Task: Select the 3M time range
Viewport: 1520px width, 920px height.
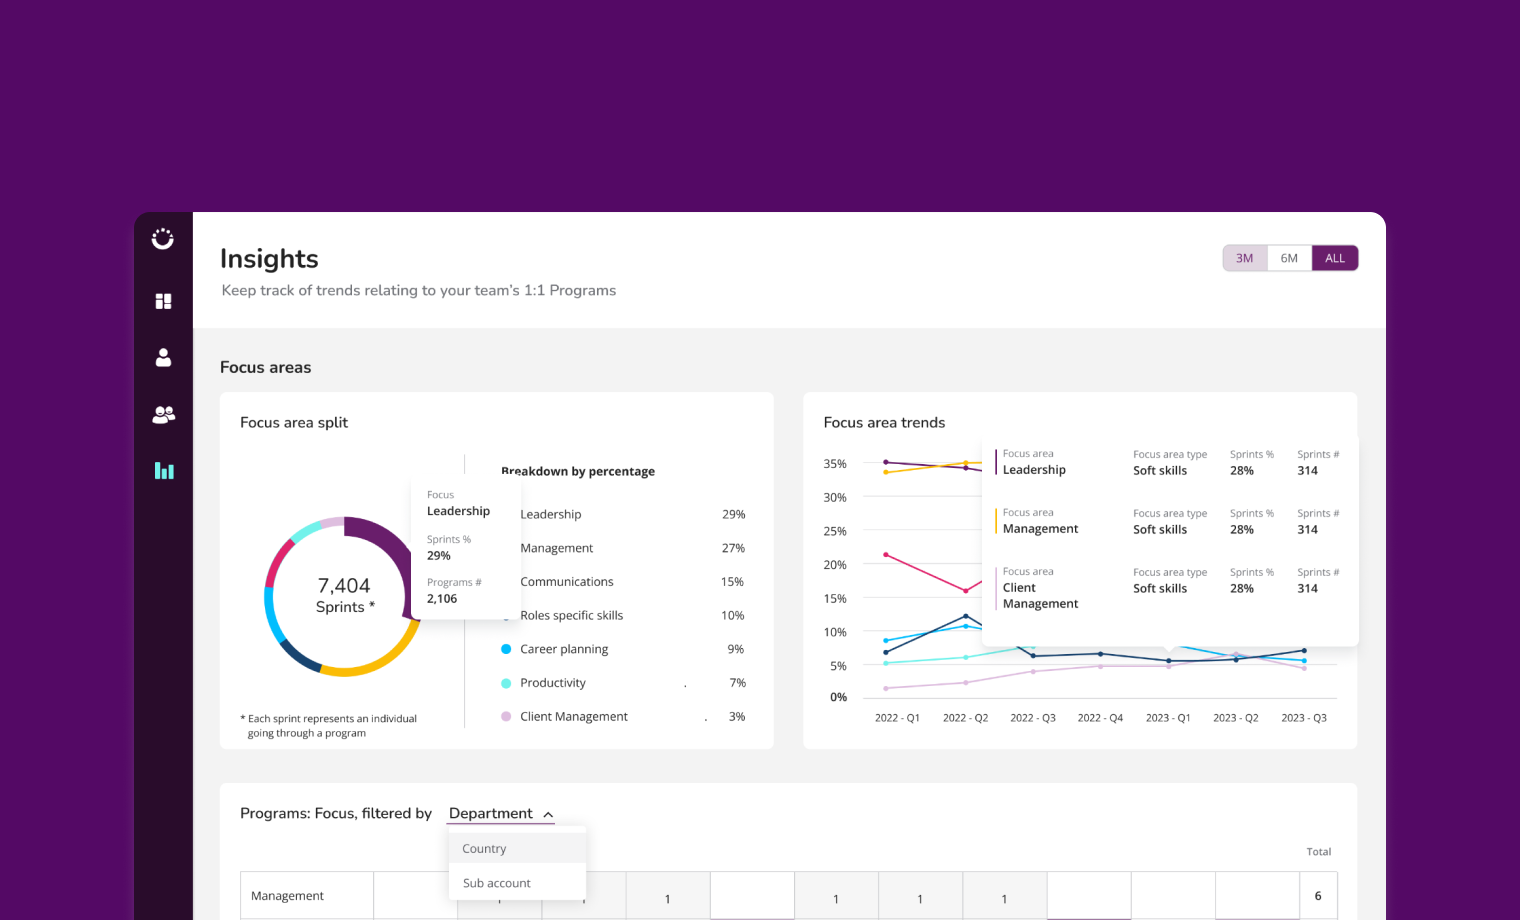Action: tap(1245, 258)
